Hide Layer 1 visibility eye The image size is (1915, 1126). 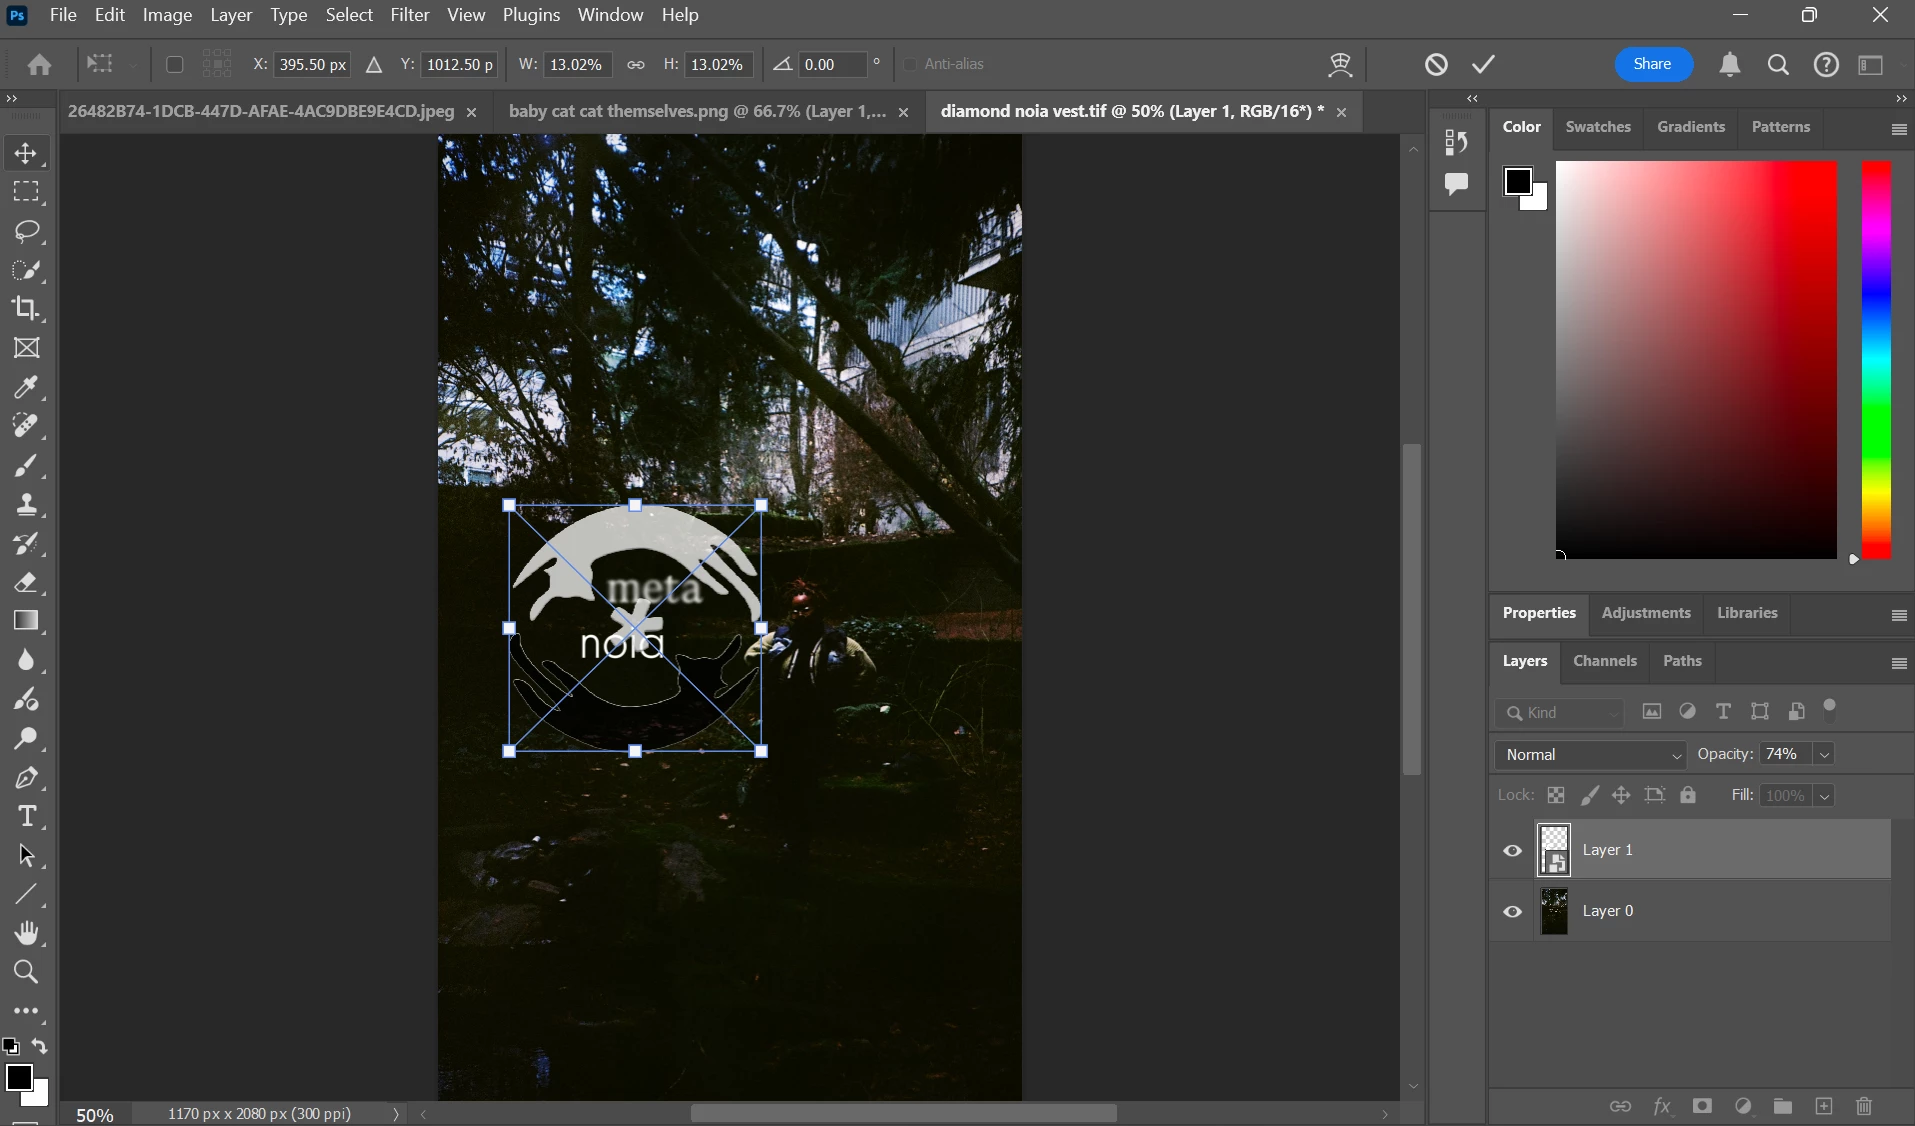[x=1512, y=850]
